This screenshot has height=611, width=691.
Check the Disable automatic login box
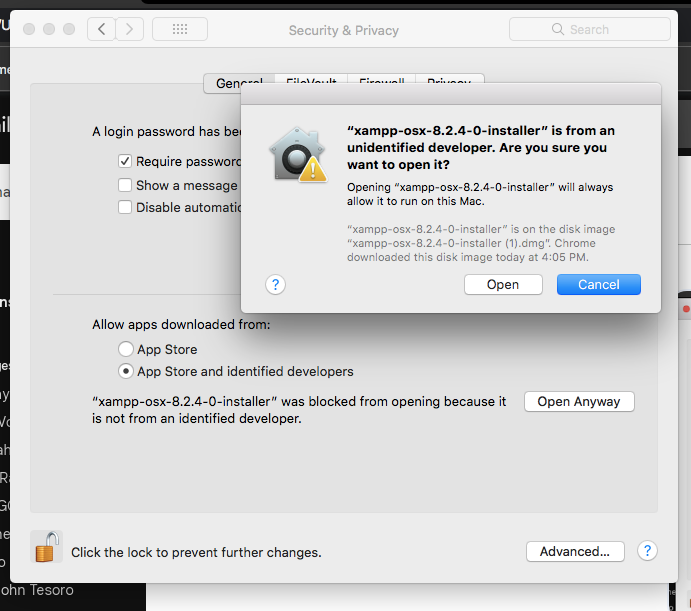click(x=125, y=207)
